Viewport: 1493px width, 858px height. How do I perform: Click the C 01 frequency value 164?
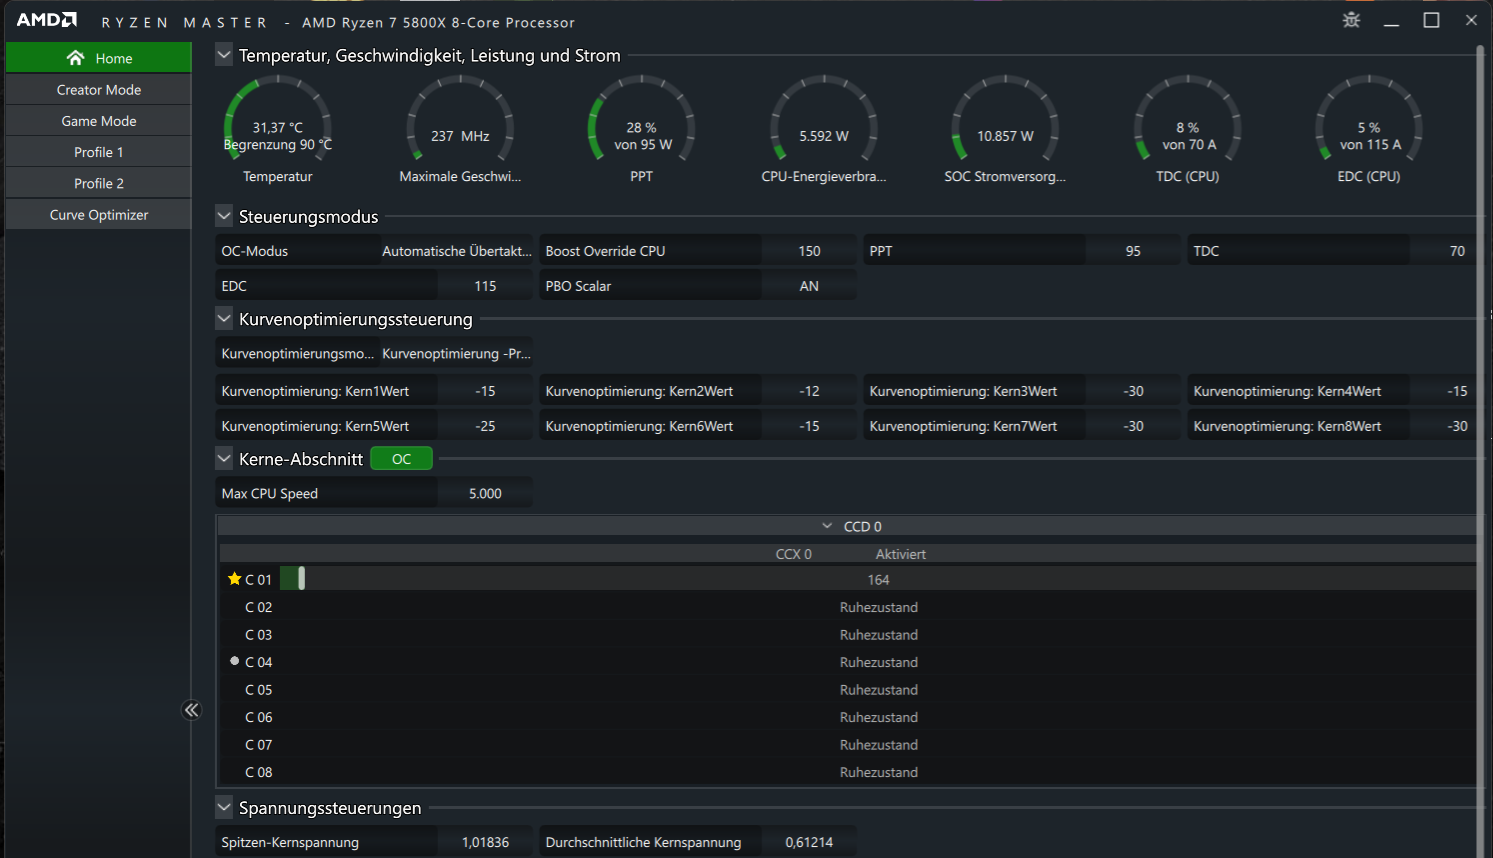(878, 580)
